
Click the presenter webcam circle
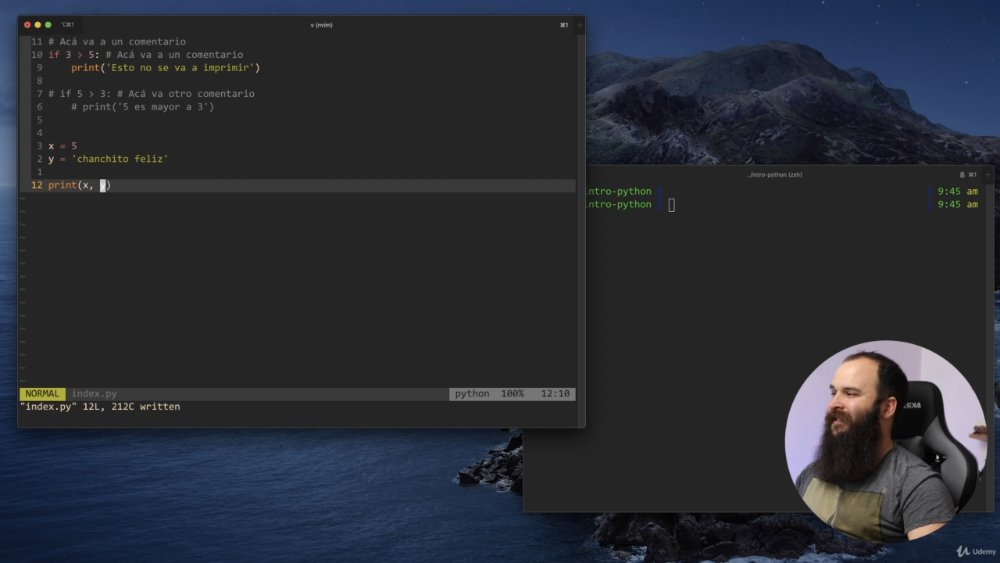(886, 441)
